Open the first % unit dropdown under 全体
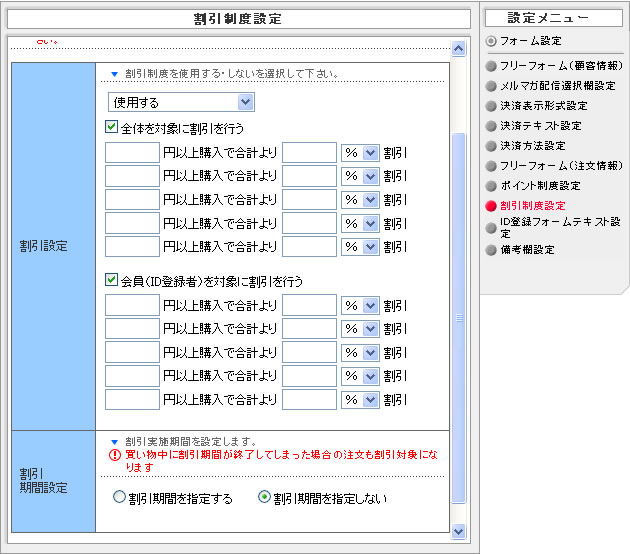 tap(360, 153)
